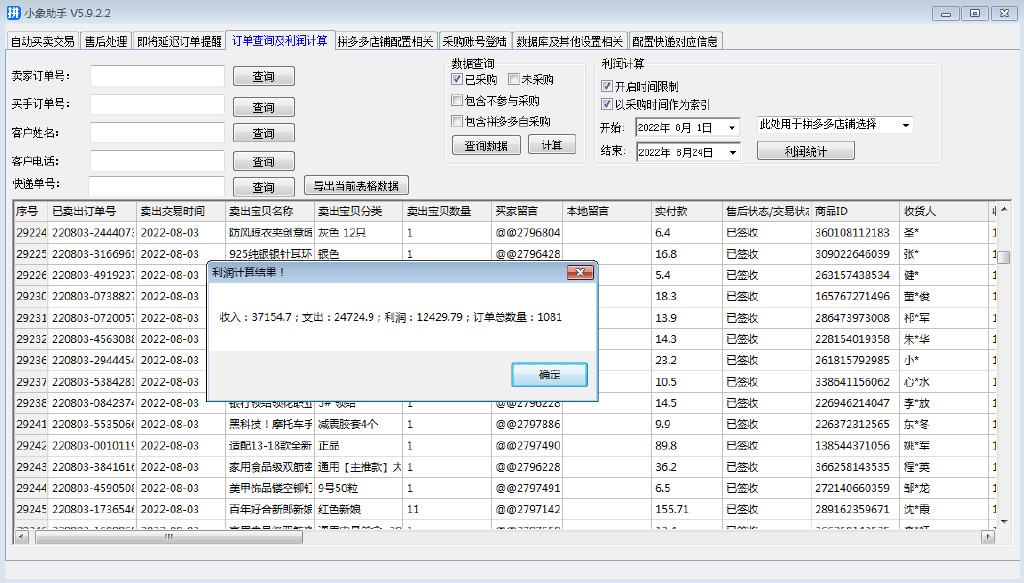Switch to the 自动买卖交易 tab
This screenshot has width=1024, height=583.
coord(42,41)
